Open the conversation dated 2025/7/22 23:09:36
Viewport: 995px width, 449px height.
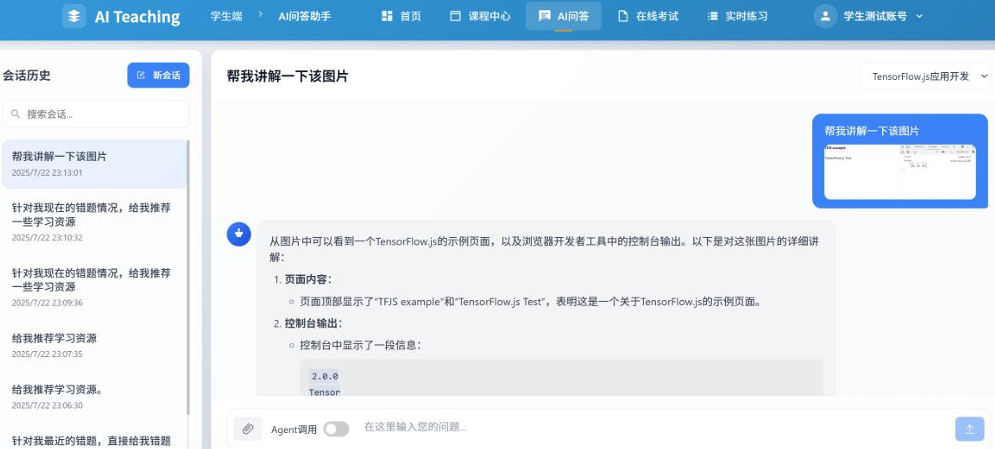(95, 287)
